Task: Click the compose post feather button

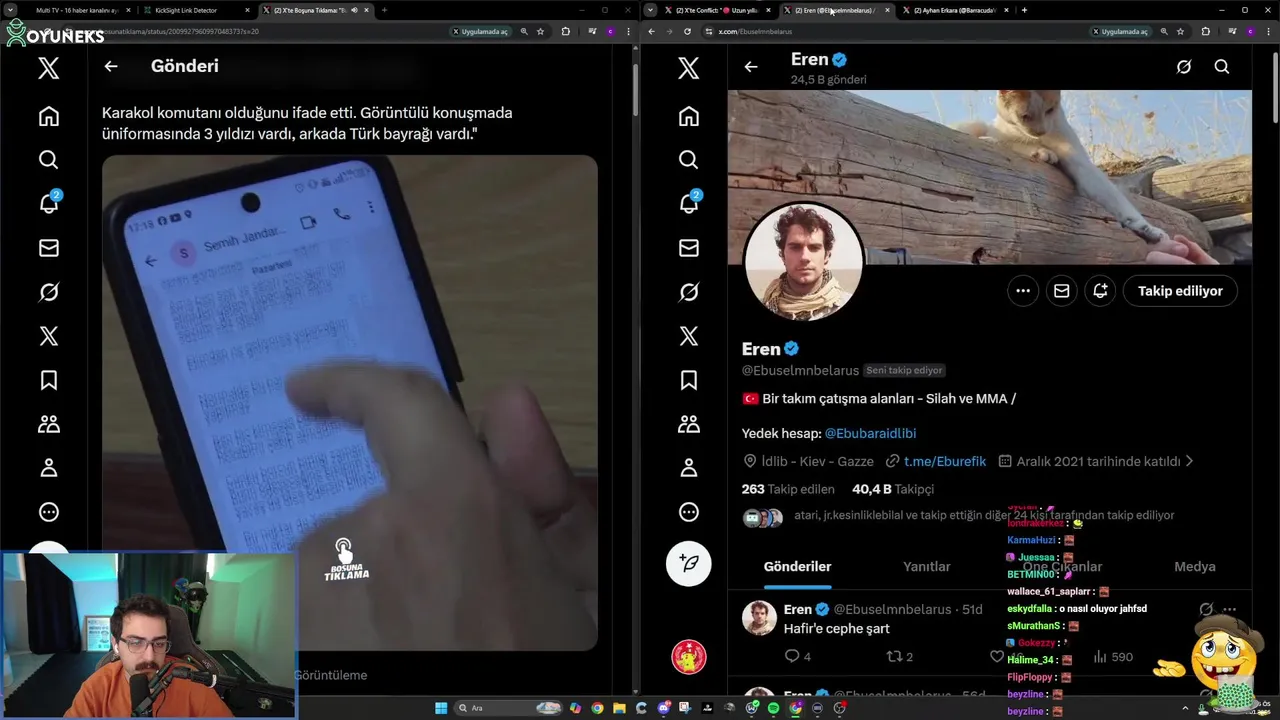Action: click(x=688, y=563)
